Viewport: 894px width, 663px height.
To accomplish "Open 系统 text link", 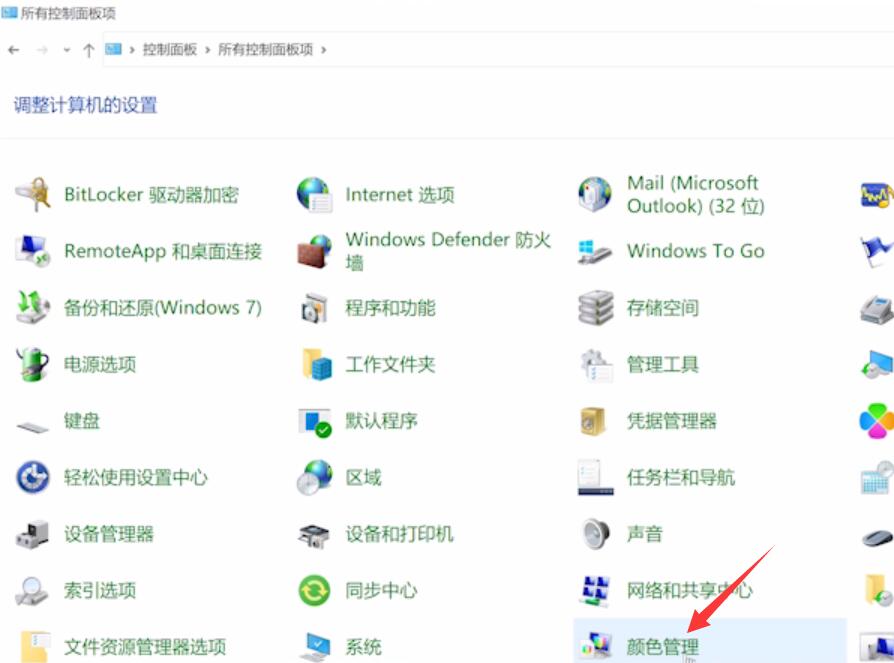I will (363, 647).
